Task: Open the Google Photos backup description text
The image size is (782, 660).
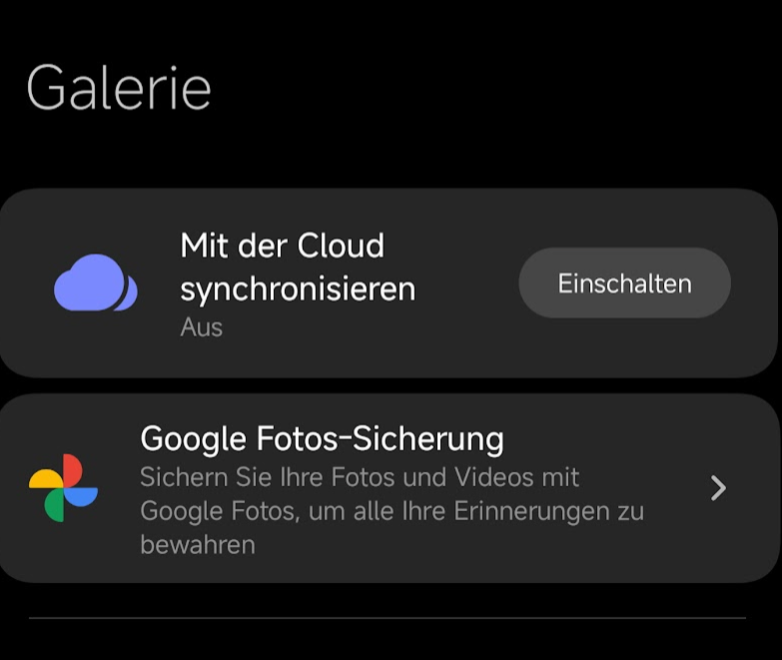Action: 392,511
